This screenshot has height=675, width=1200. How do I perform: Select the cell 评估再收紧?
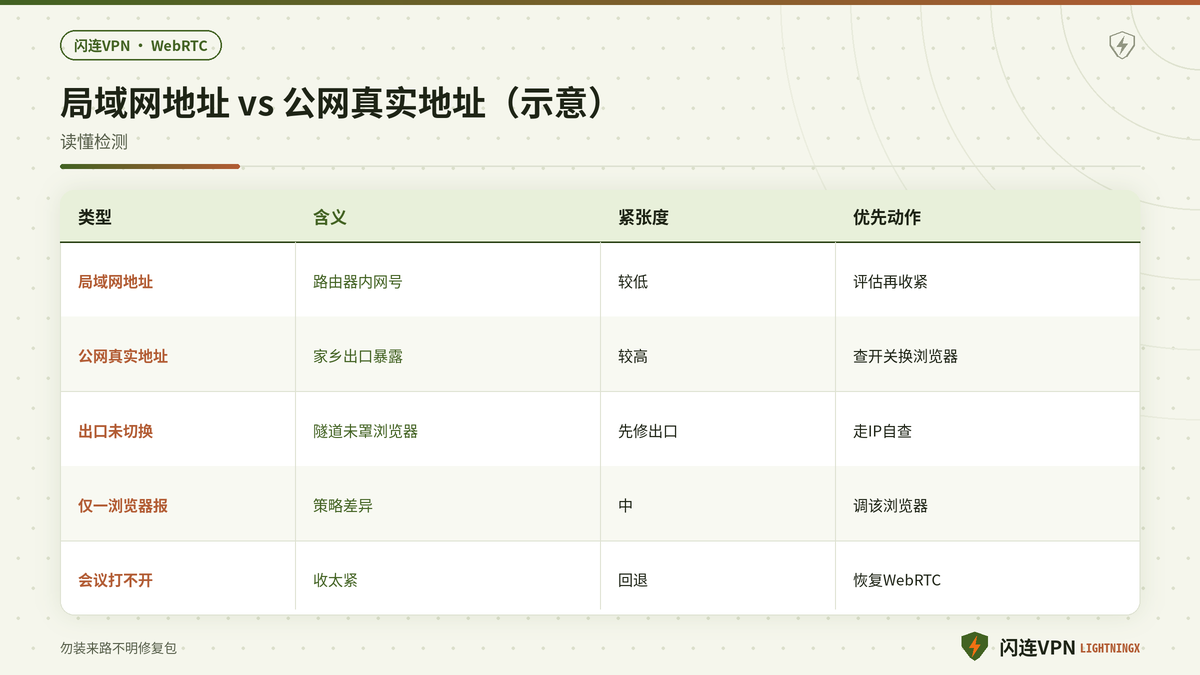[890, 282]
